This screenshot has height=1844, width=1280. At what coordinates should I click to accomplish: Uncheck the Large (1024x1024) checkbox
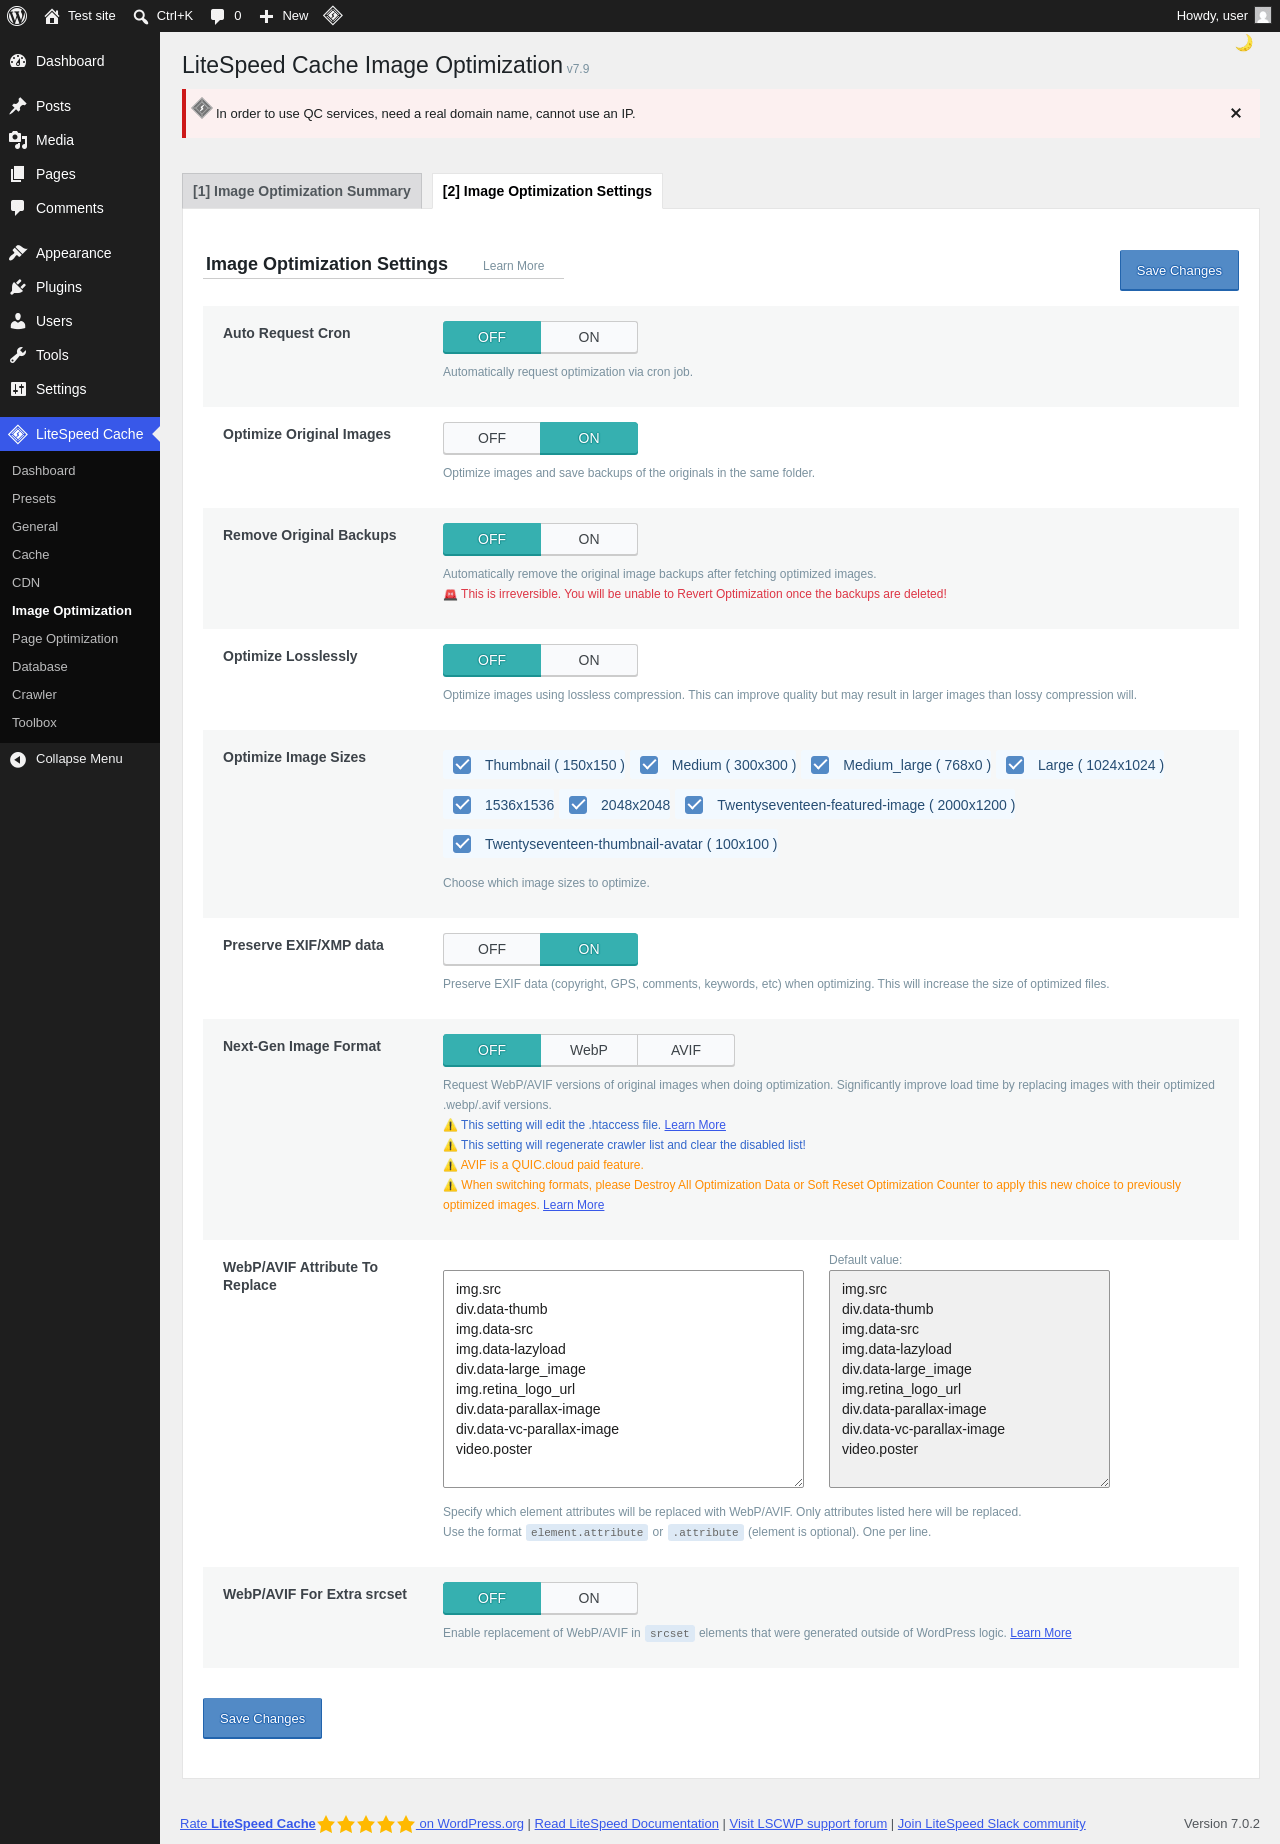1015,765
